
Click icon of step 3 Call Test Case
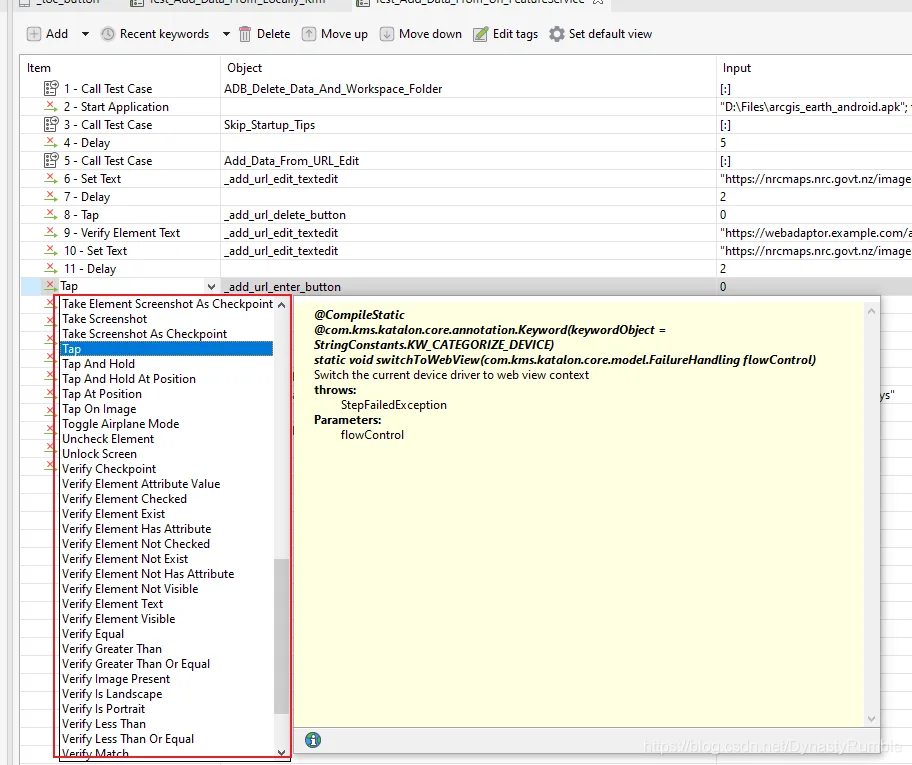[x=51, y=124]
